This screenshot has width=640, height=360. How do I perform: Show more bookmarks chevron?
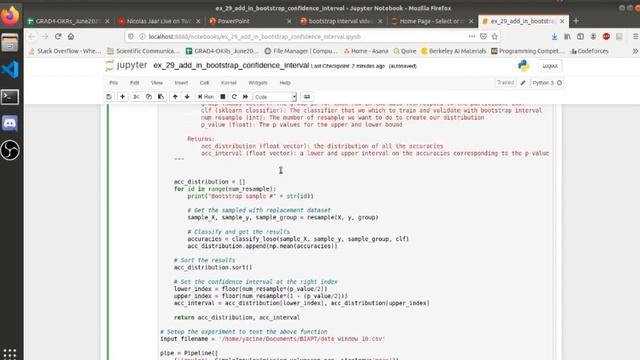coord(635,51)
